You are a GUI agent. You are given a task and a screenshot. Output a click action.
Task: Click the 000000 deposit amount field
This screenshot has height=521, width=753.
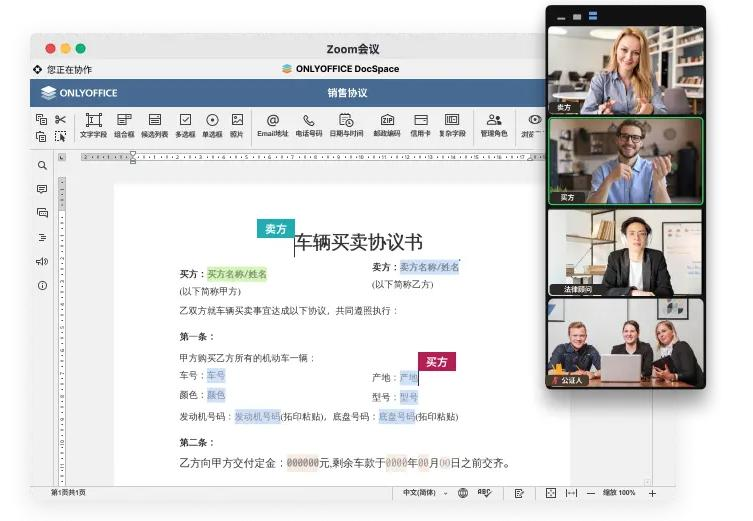pos(303,463)
